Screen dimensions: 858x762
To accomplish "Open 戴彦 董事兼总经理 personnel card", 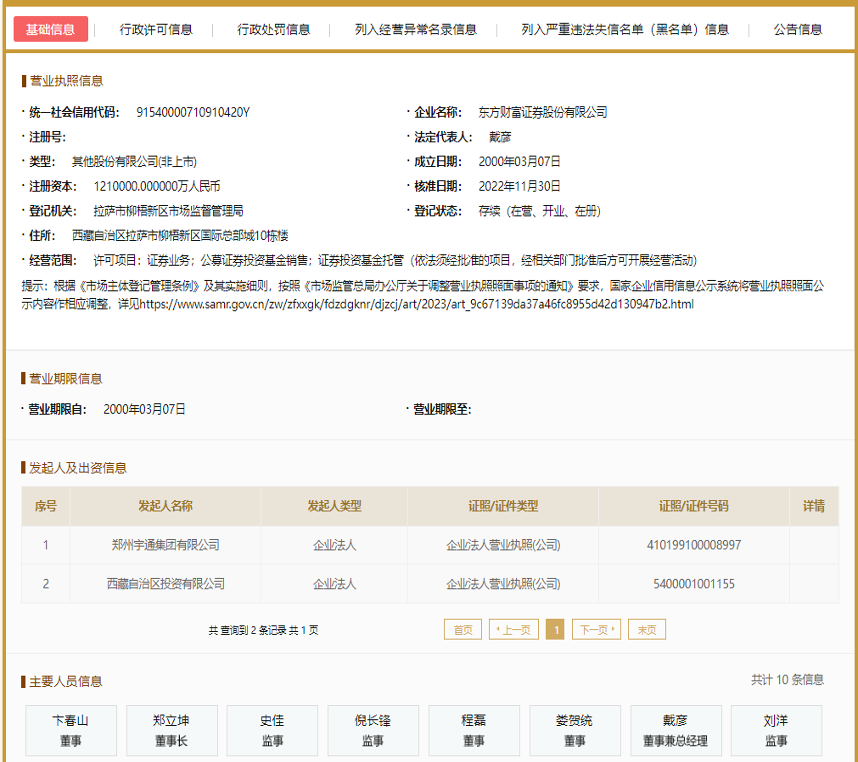I will pyautogui.click(x=676, y=730).
